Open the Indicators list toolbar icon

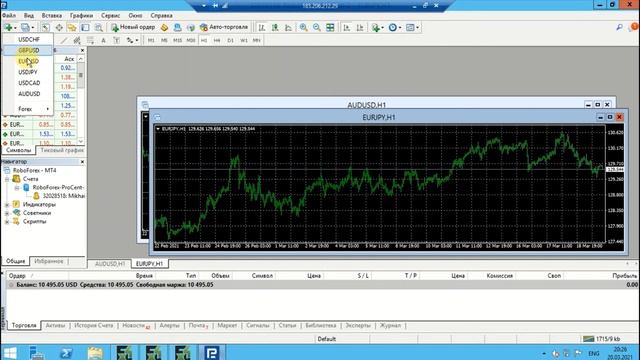click(375, 27)
